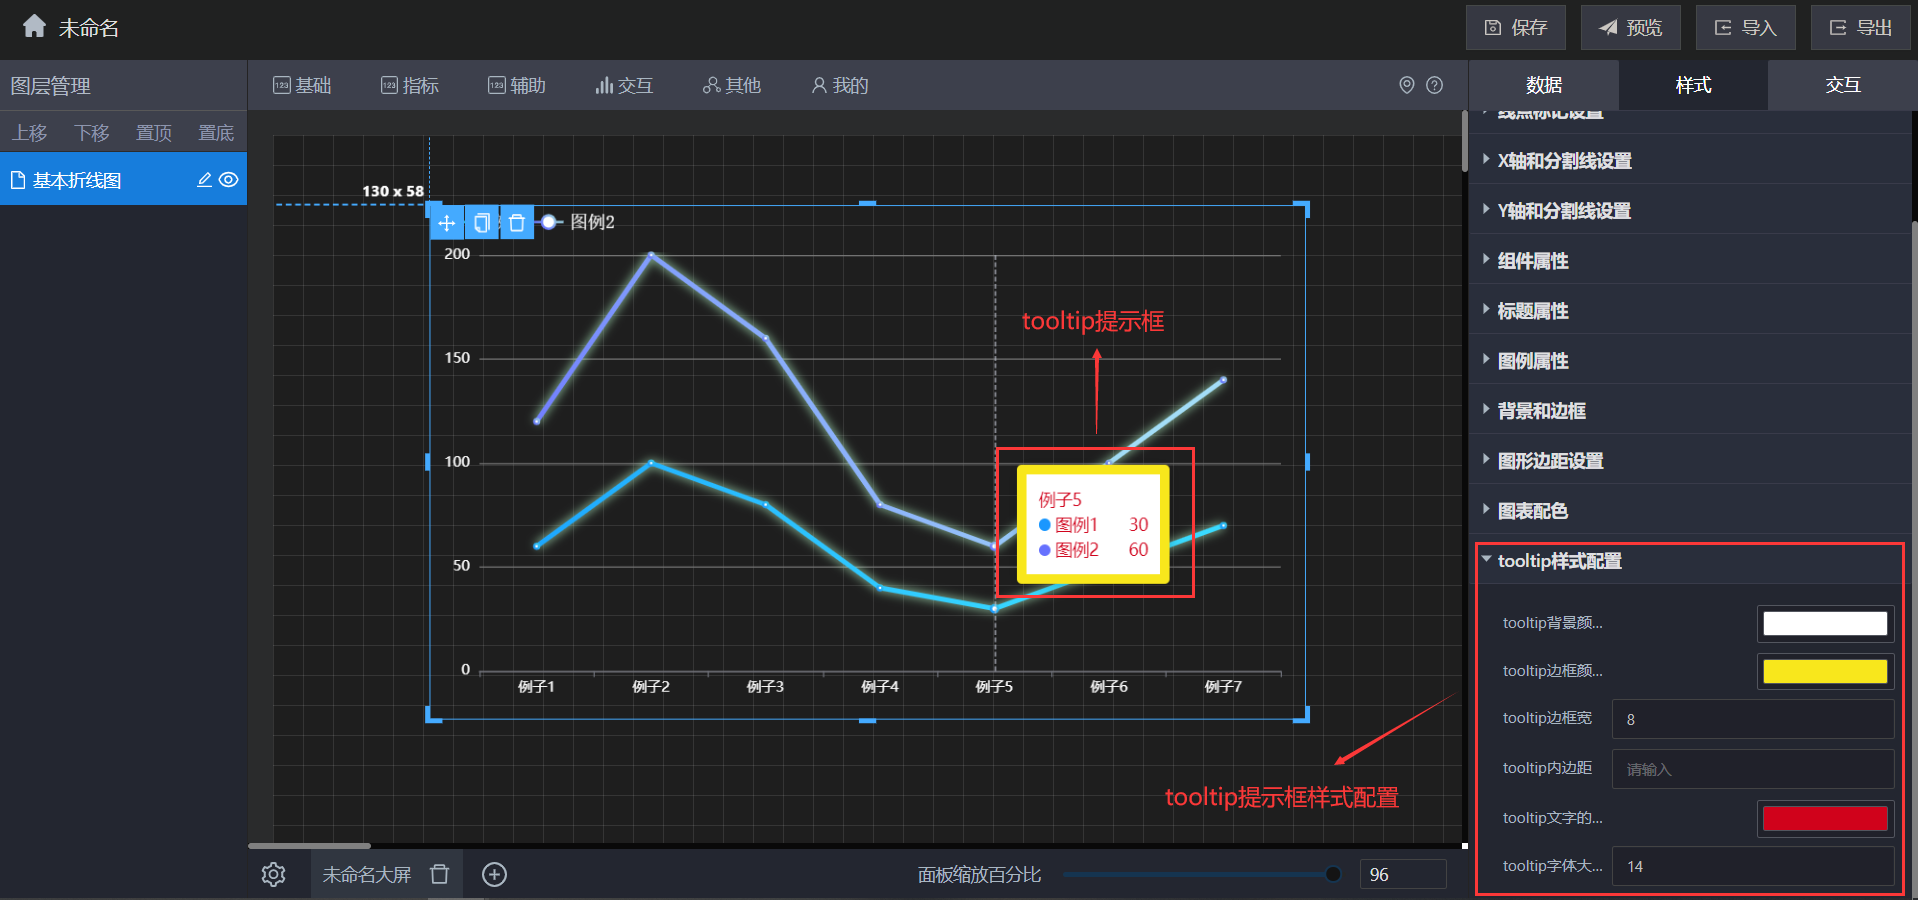This screenshot has width=1918, height=900.
Task: Open the help question mark icon
Action: 1434,85
